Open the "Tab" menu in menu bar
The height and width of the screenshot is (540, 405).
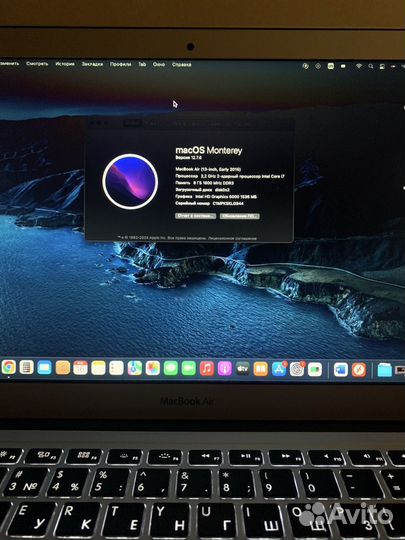(142, 64)
